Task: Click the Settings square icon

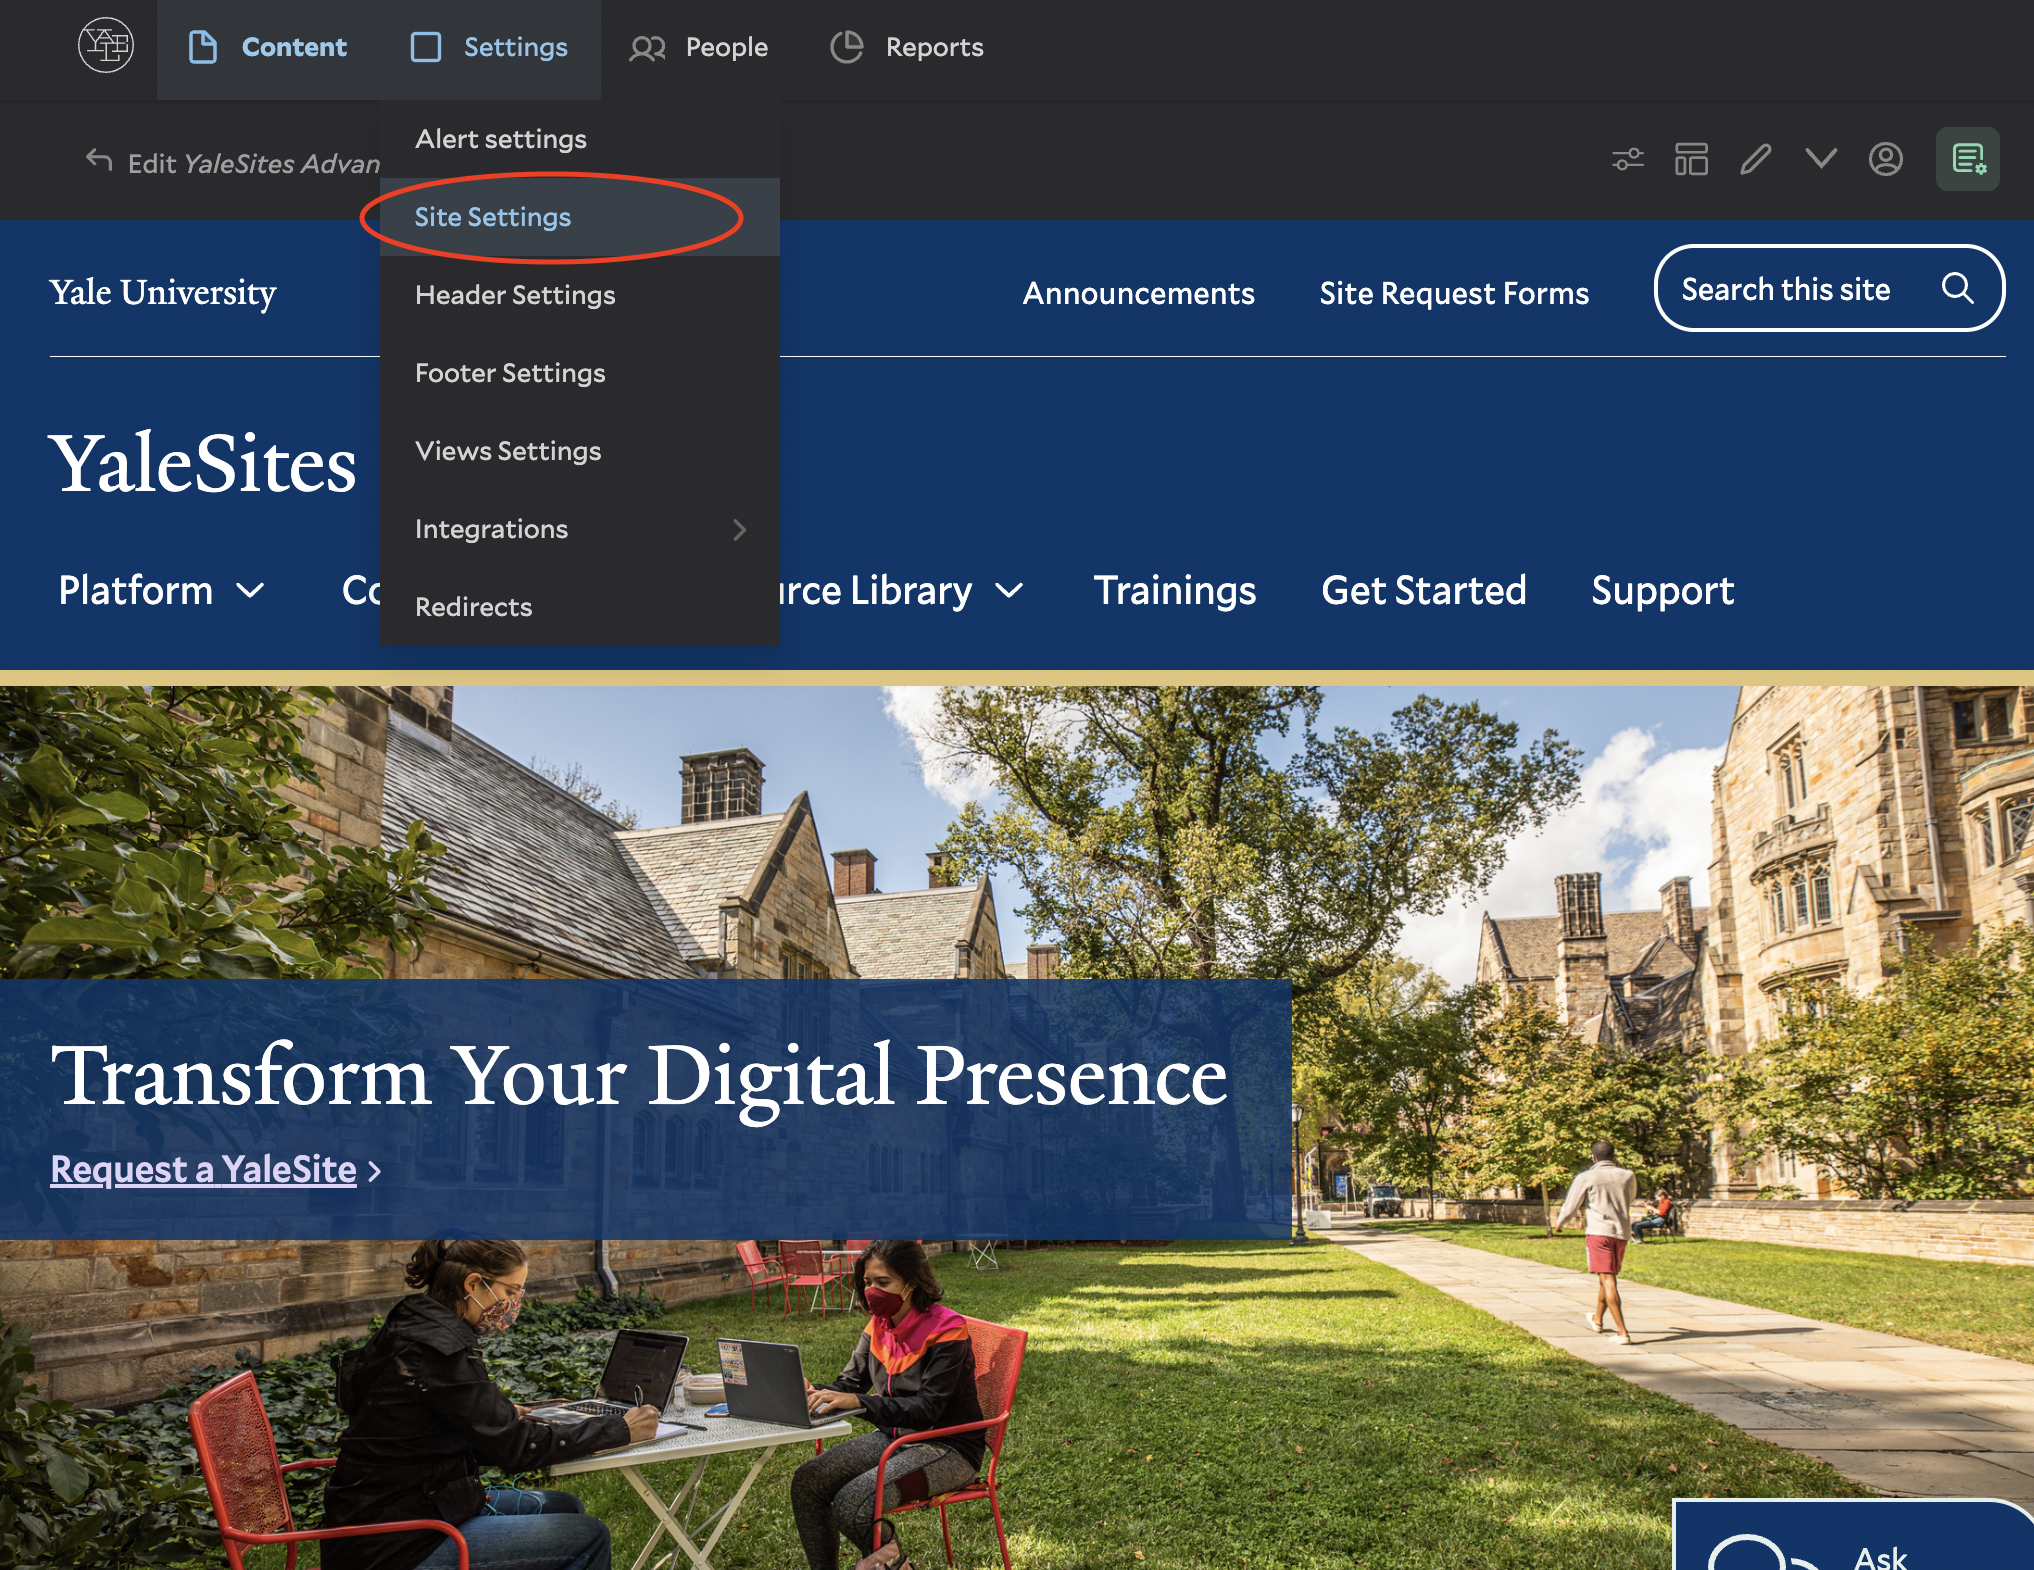Action: (x=426, y=47)
